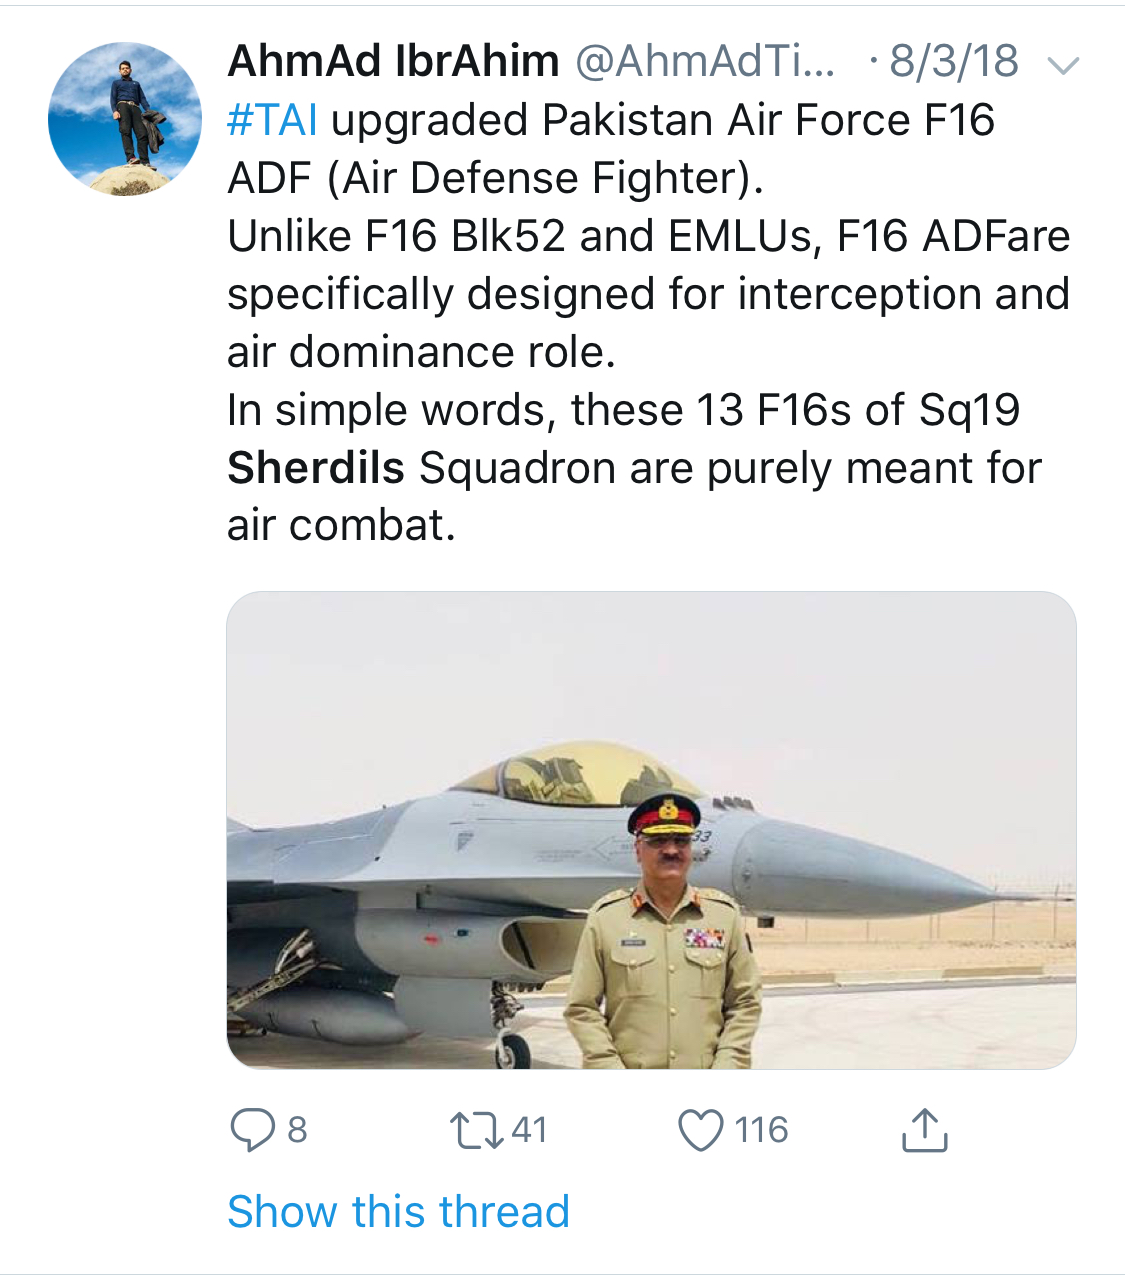Click the Show this thread link
This screenshot has width=1125, height=1279.
click(x=398, y=1212)
